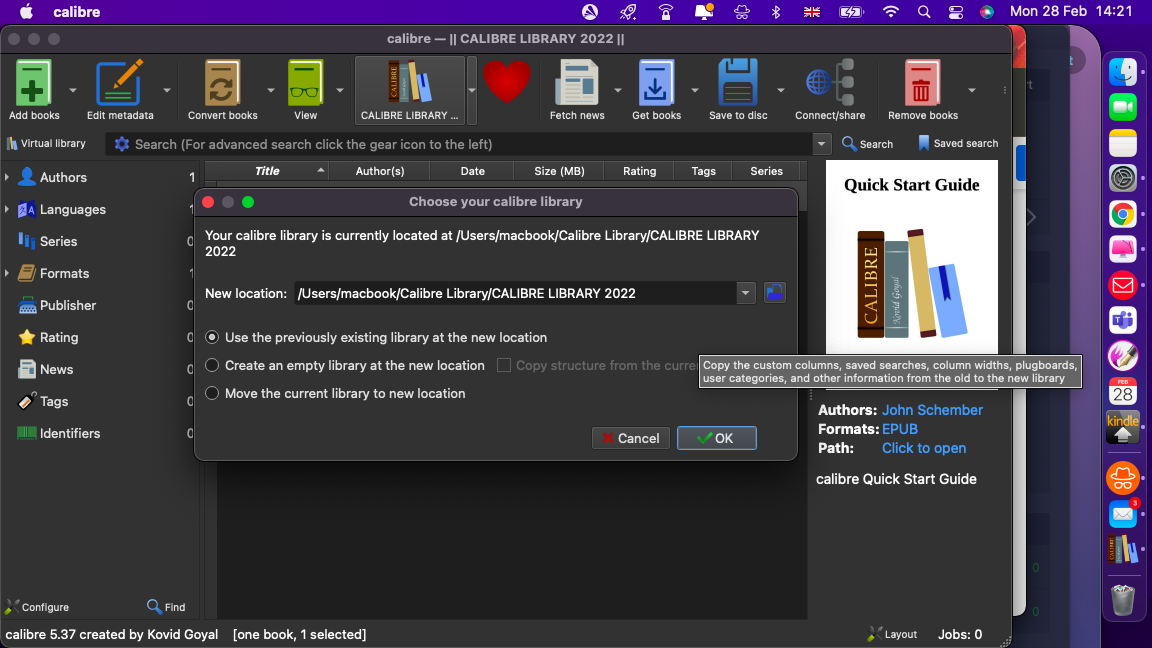
Task: Open the New location path dropdown
Action: pyautogui.click(x=745, y=293)
